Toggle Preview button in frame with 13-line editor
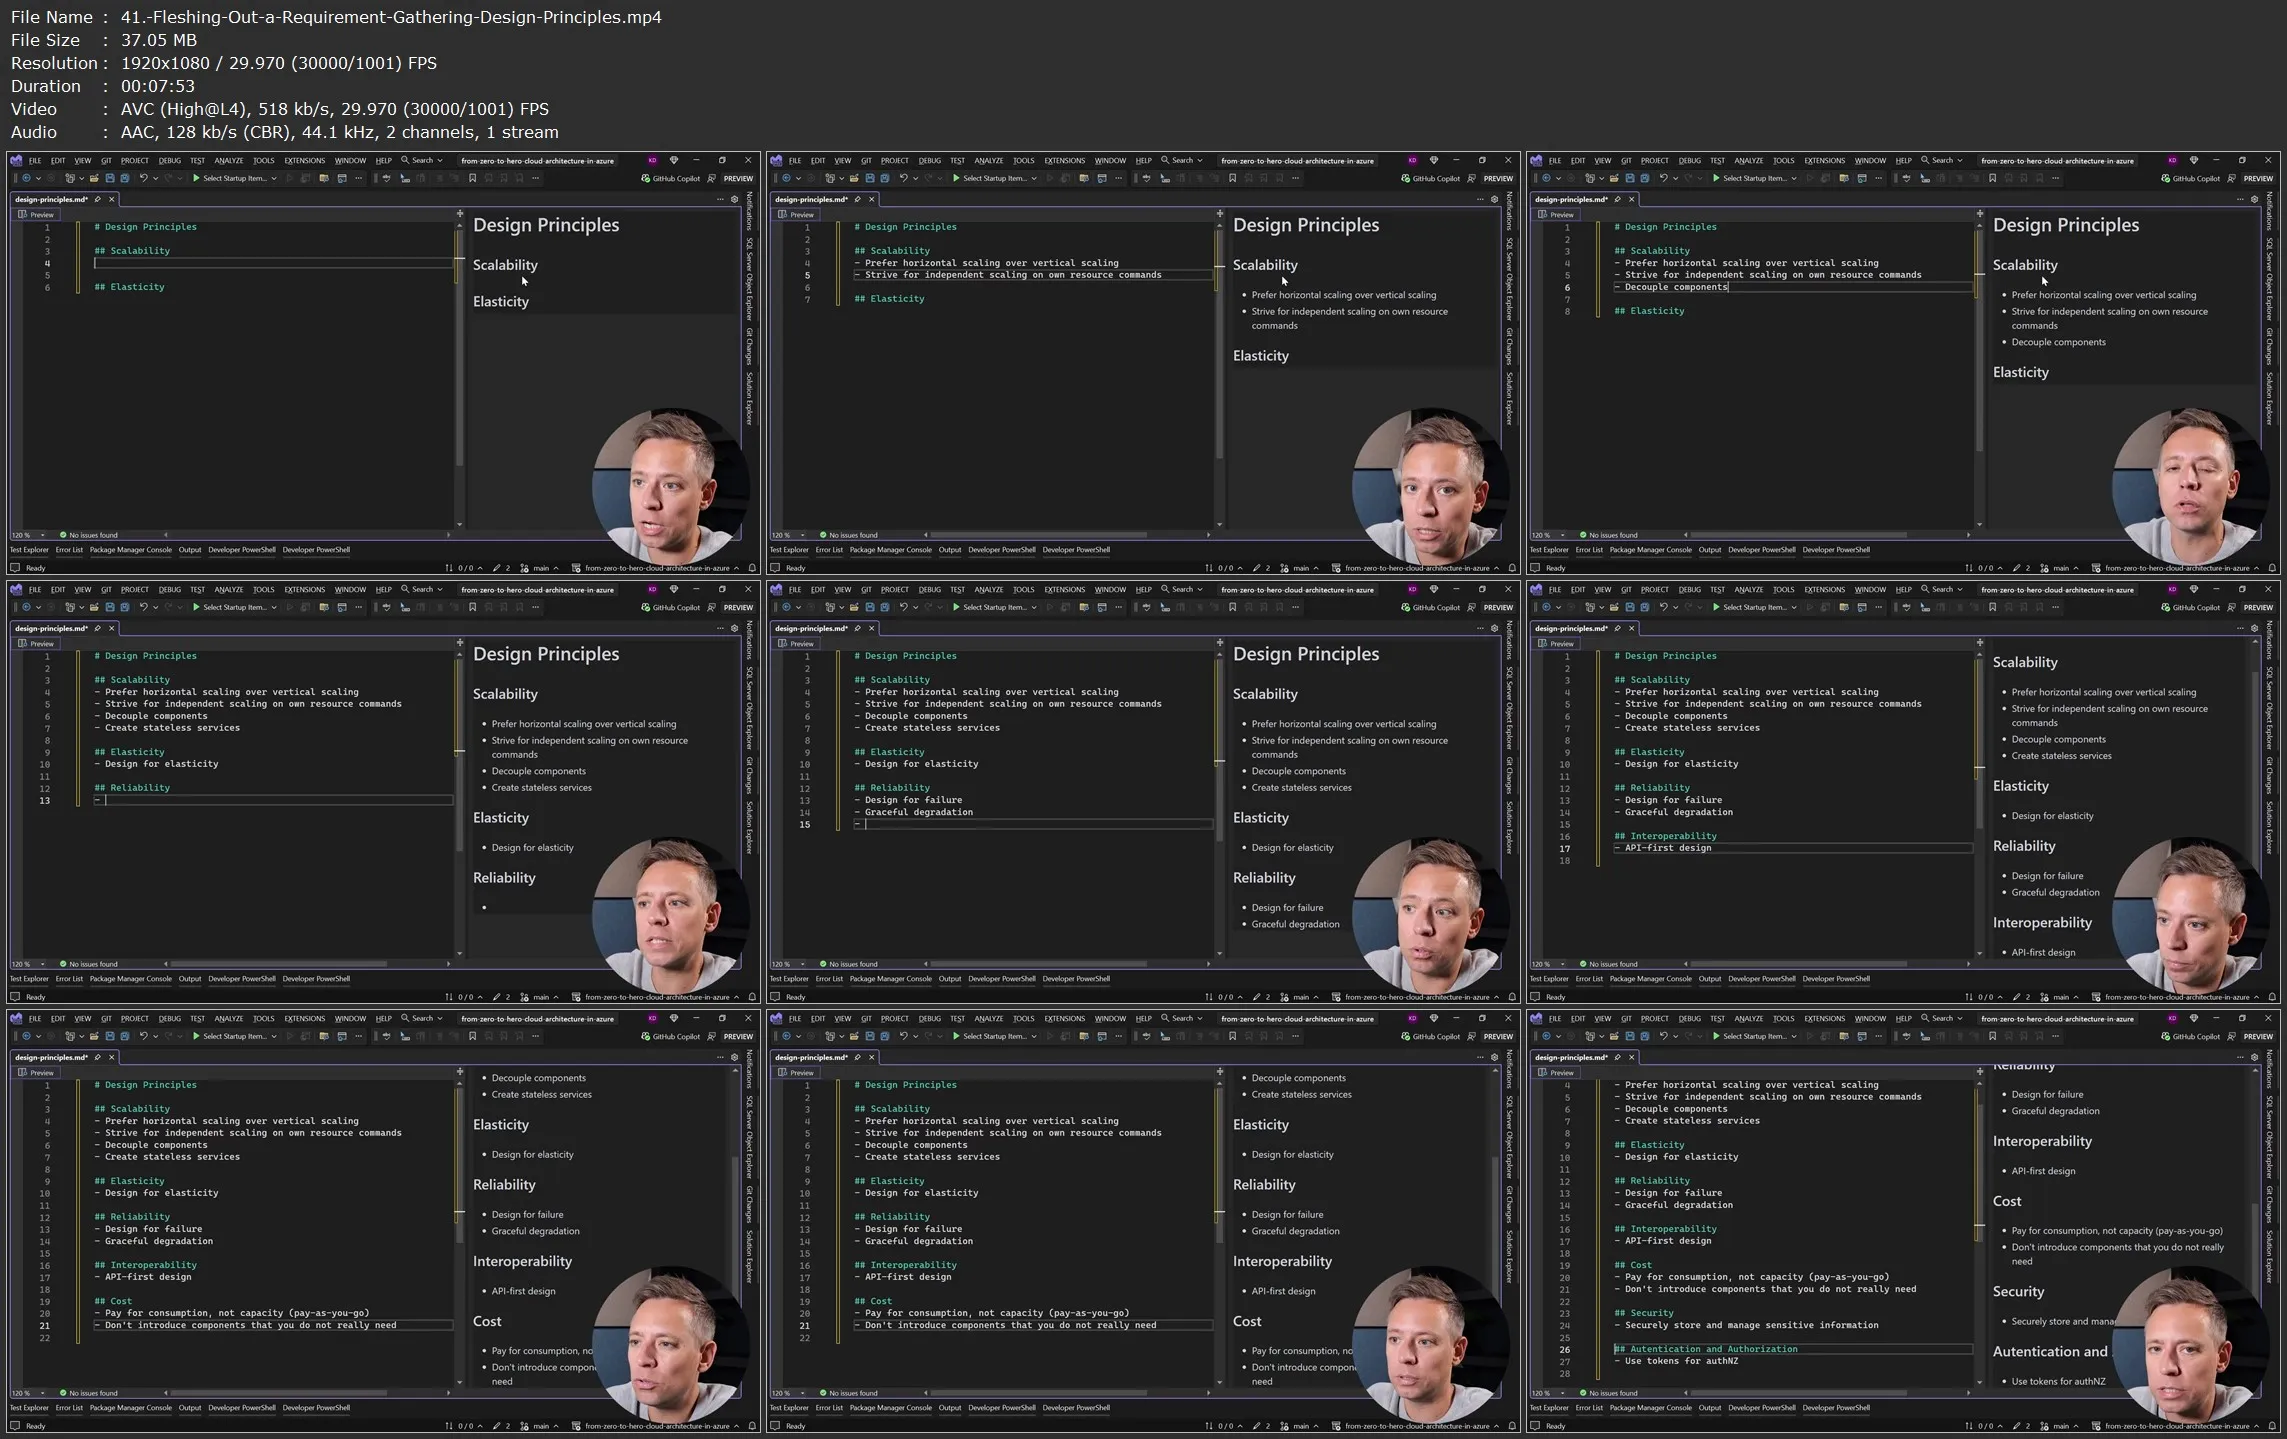The height and width of the screenshot is (1439, 2287). (x=36, y=644)
